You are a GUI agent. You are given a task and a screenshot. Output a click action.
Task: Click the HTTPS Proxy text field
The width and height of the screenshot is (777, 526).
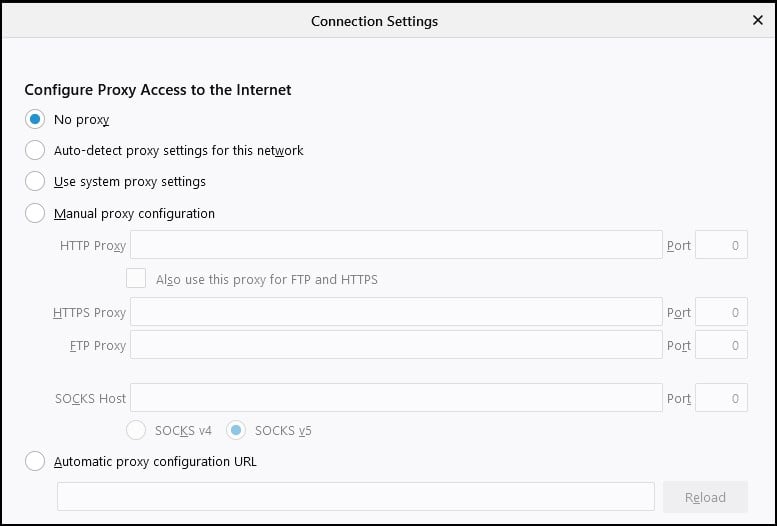(396, 313)
